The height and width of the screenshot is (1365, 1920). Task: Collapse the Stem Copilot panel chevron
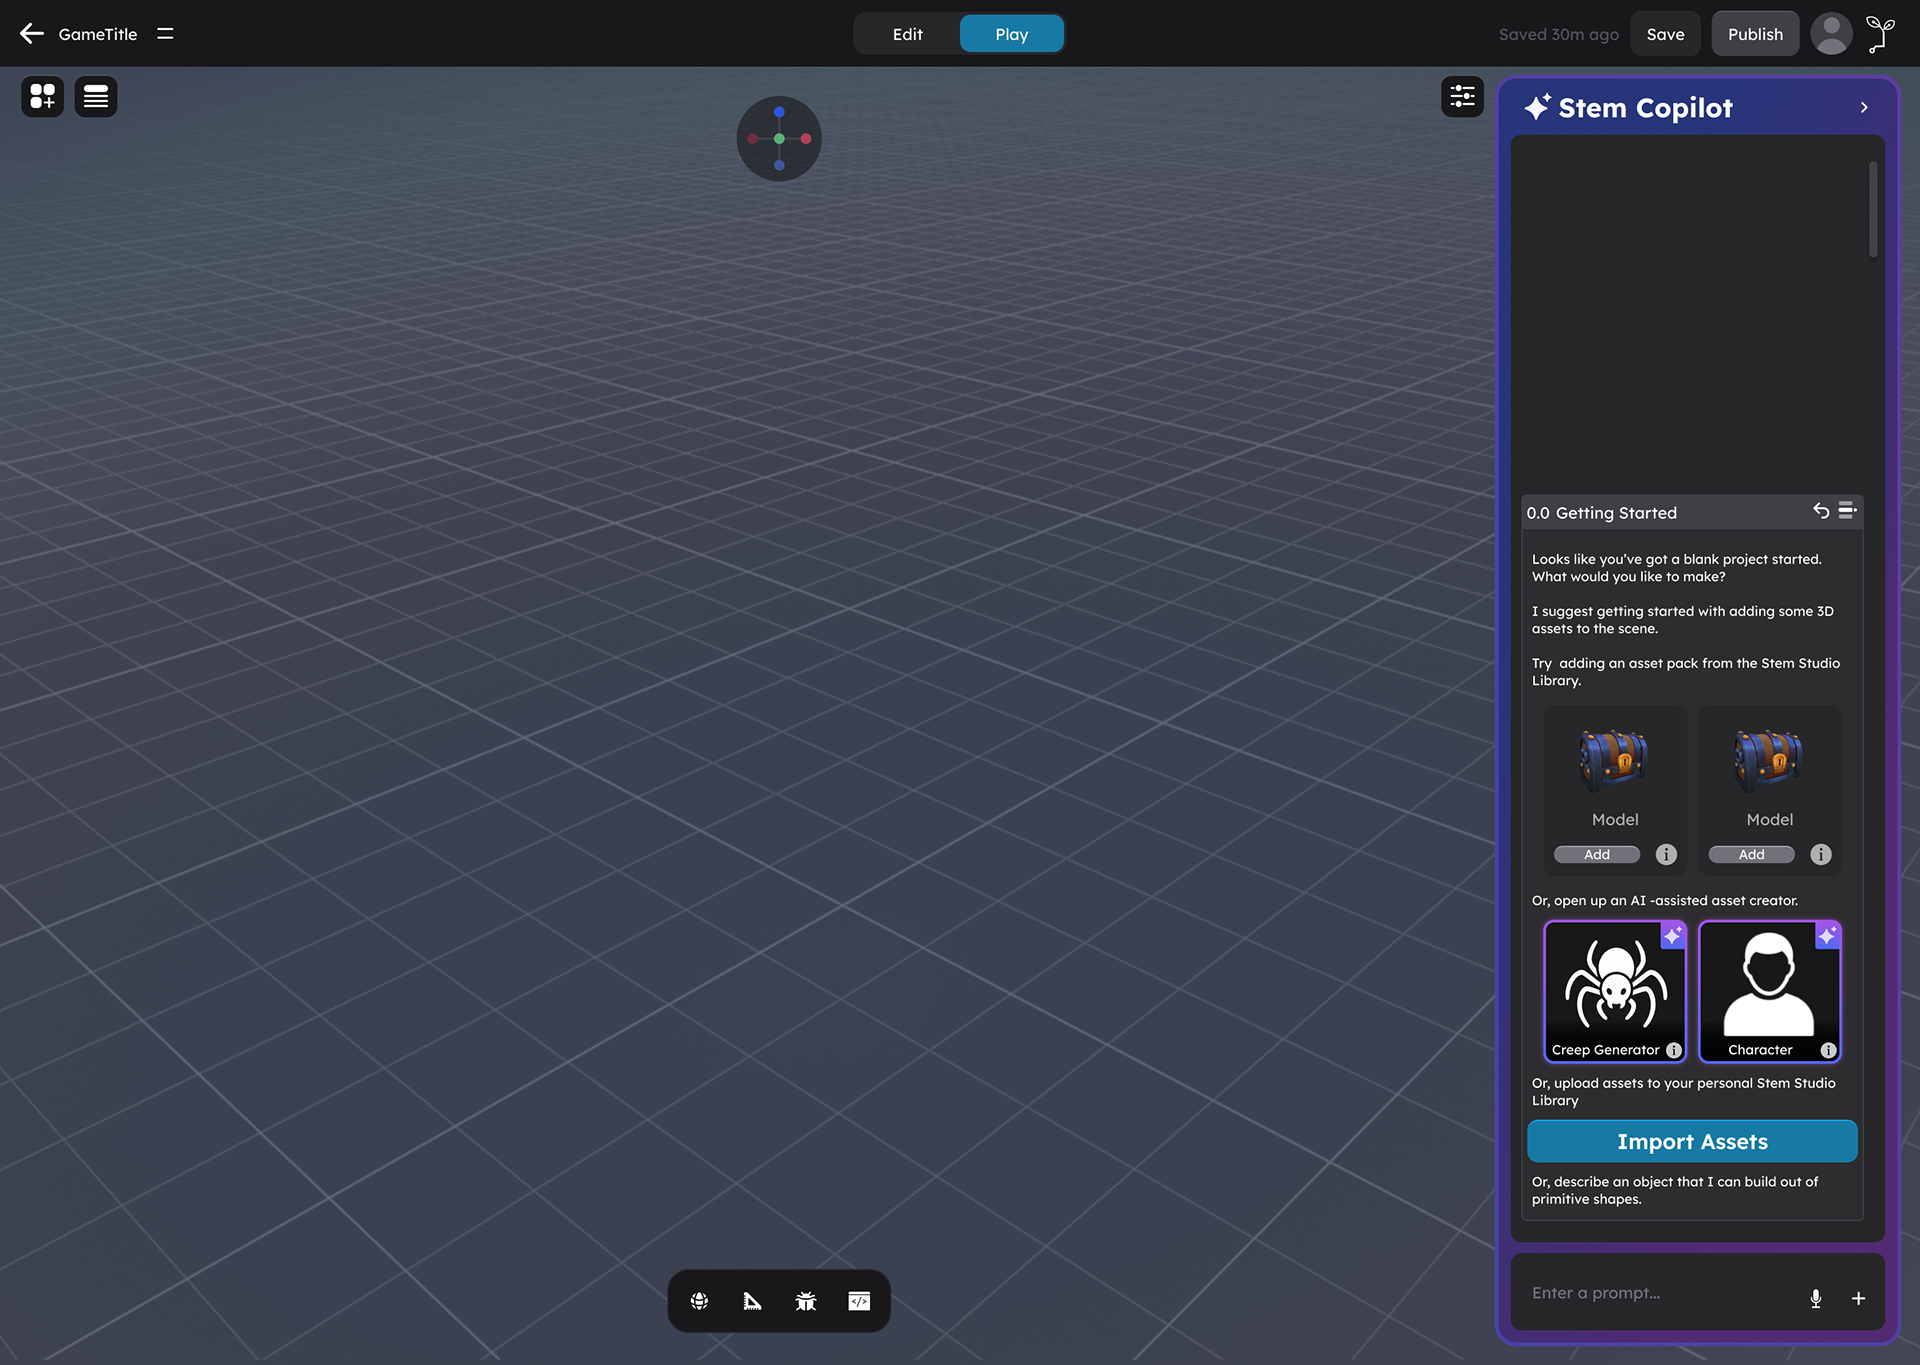coord(1864,107)
